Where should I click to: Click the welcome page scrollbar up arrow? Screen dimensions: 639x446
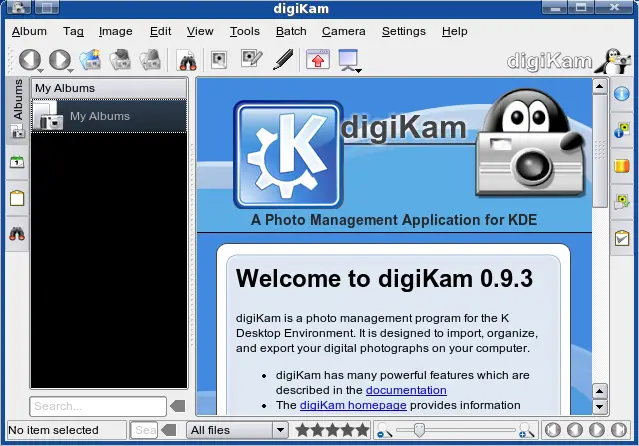tap(599, 86)
